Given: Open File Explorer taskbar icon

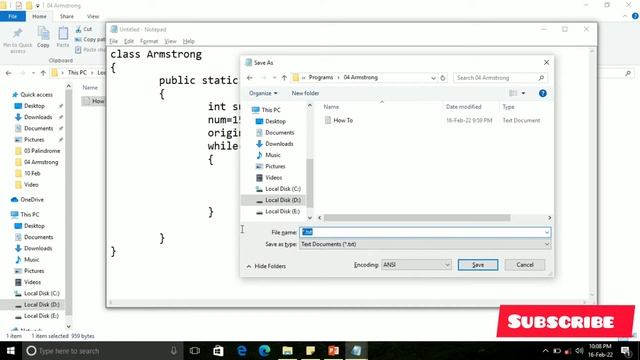Looking at the screenshot, I should [287, 351].
